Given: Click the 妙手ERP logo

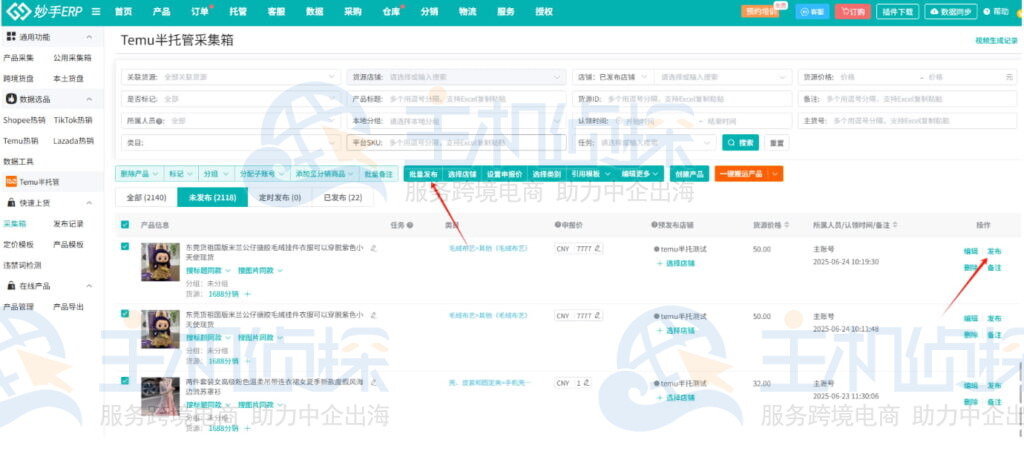Looking at the screenshot, I should (44, 11).
